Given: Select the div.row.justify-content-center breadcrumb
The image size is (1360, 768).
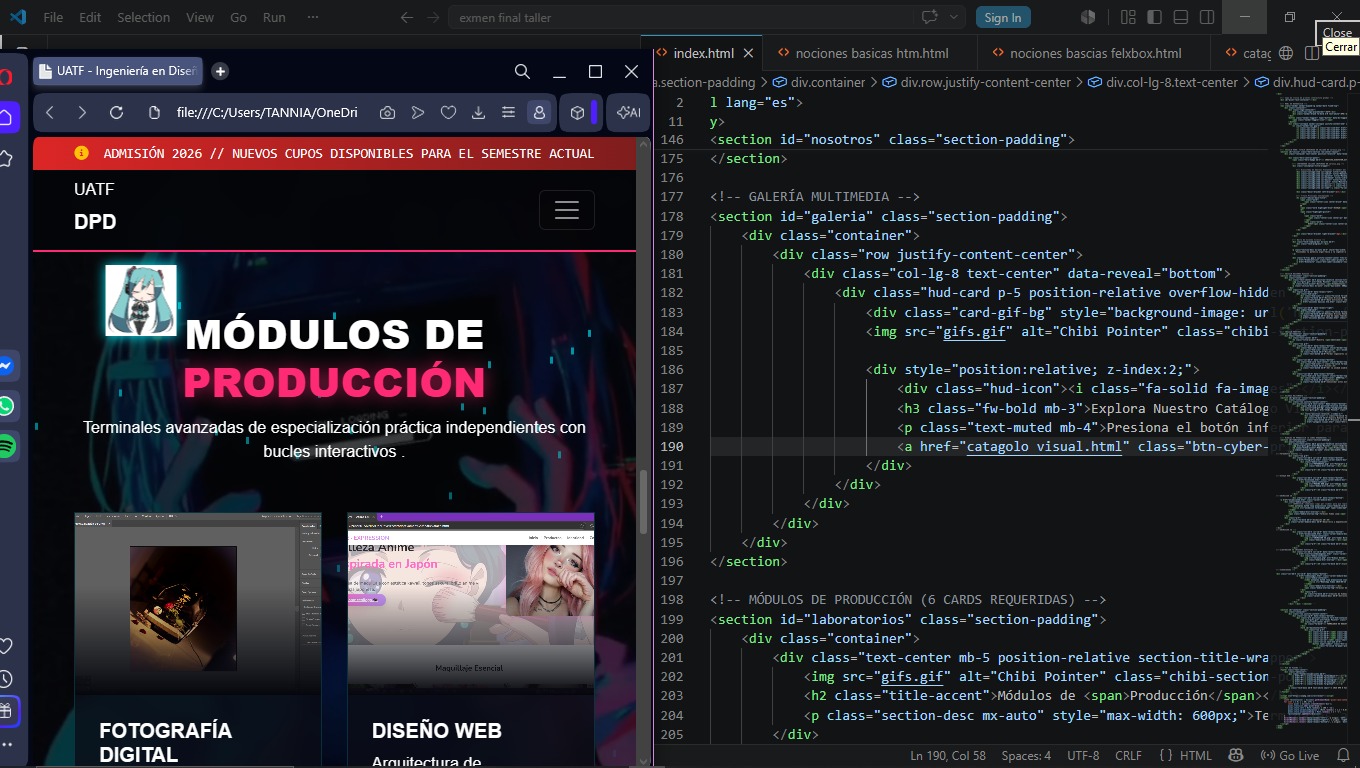Looking at the screenshot, I should pos(977,82).
